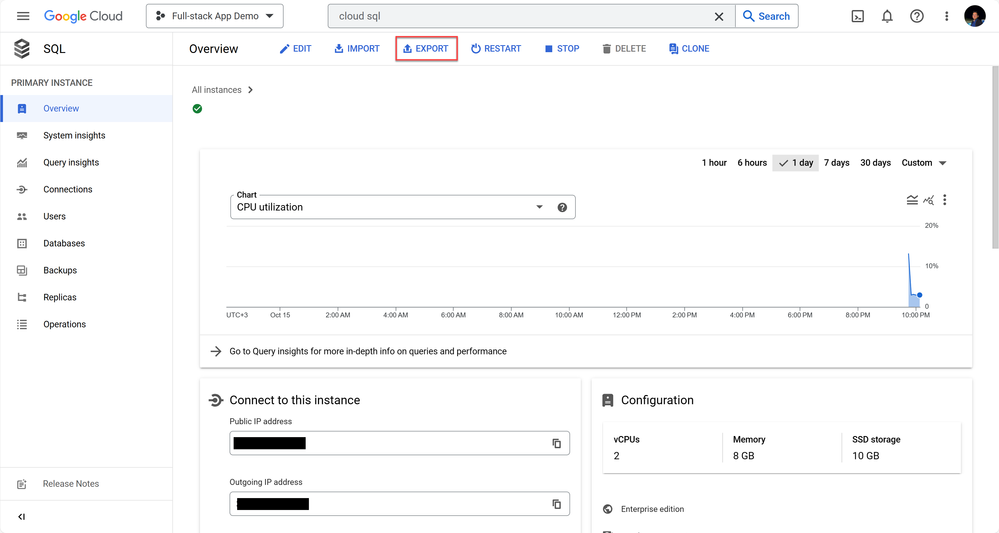Viewport: 999px width, 533px height.
Task: Open the Full-stack App Demo project picker
Action: pos(215,16)
